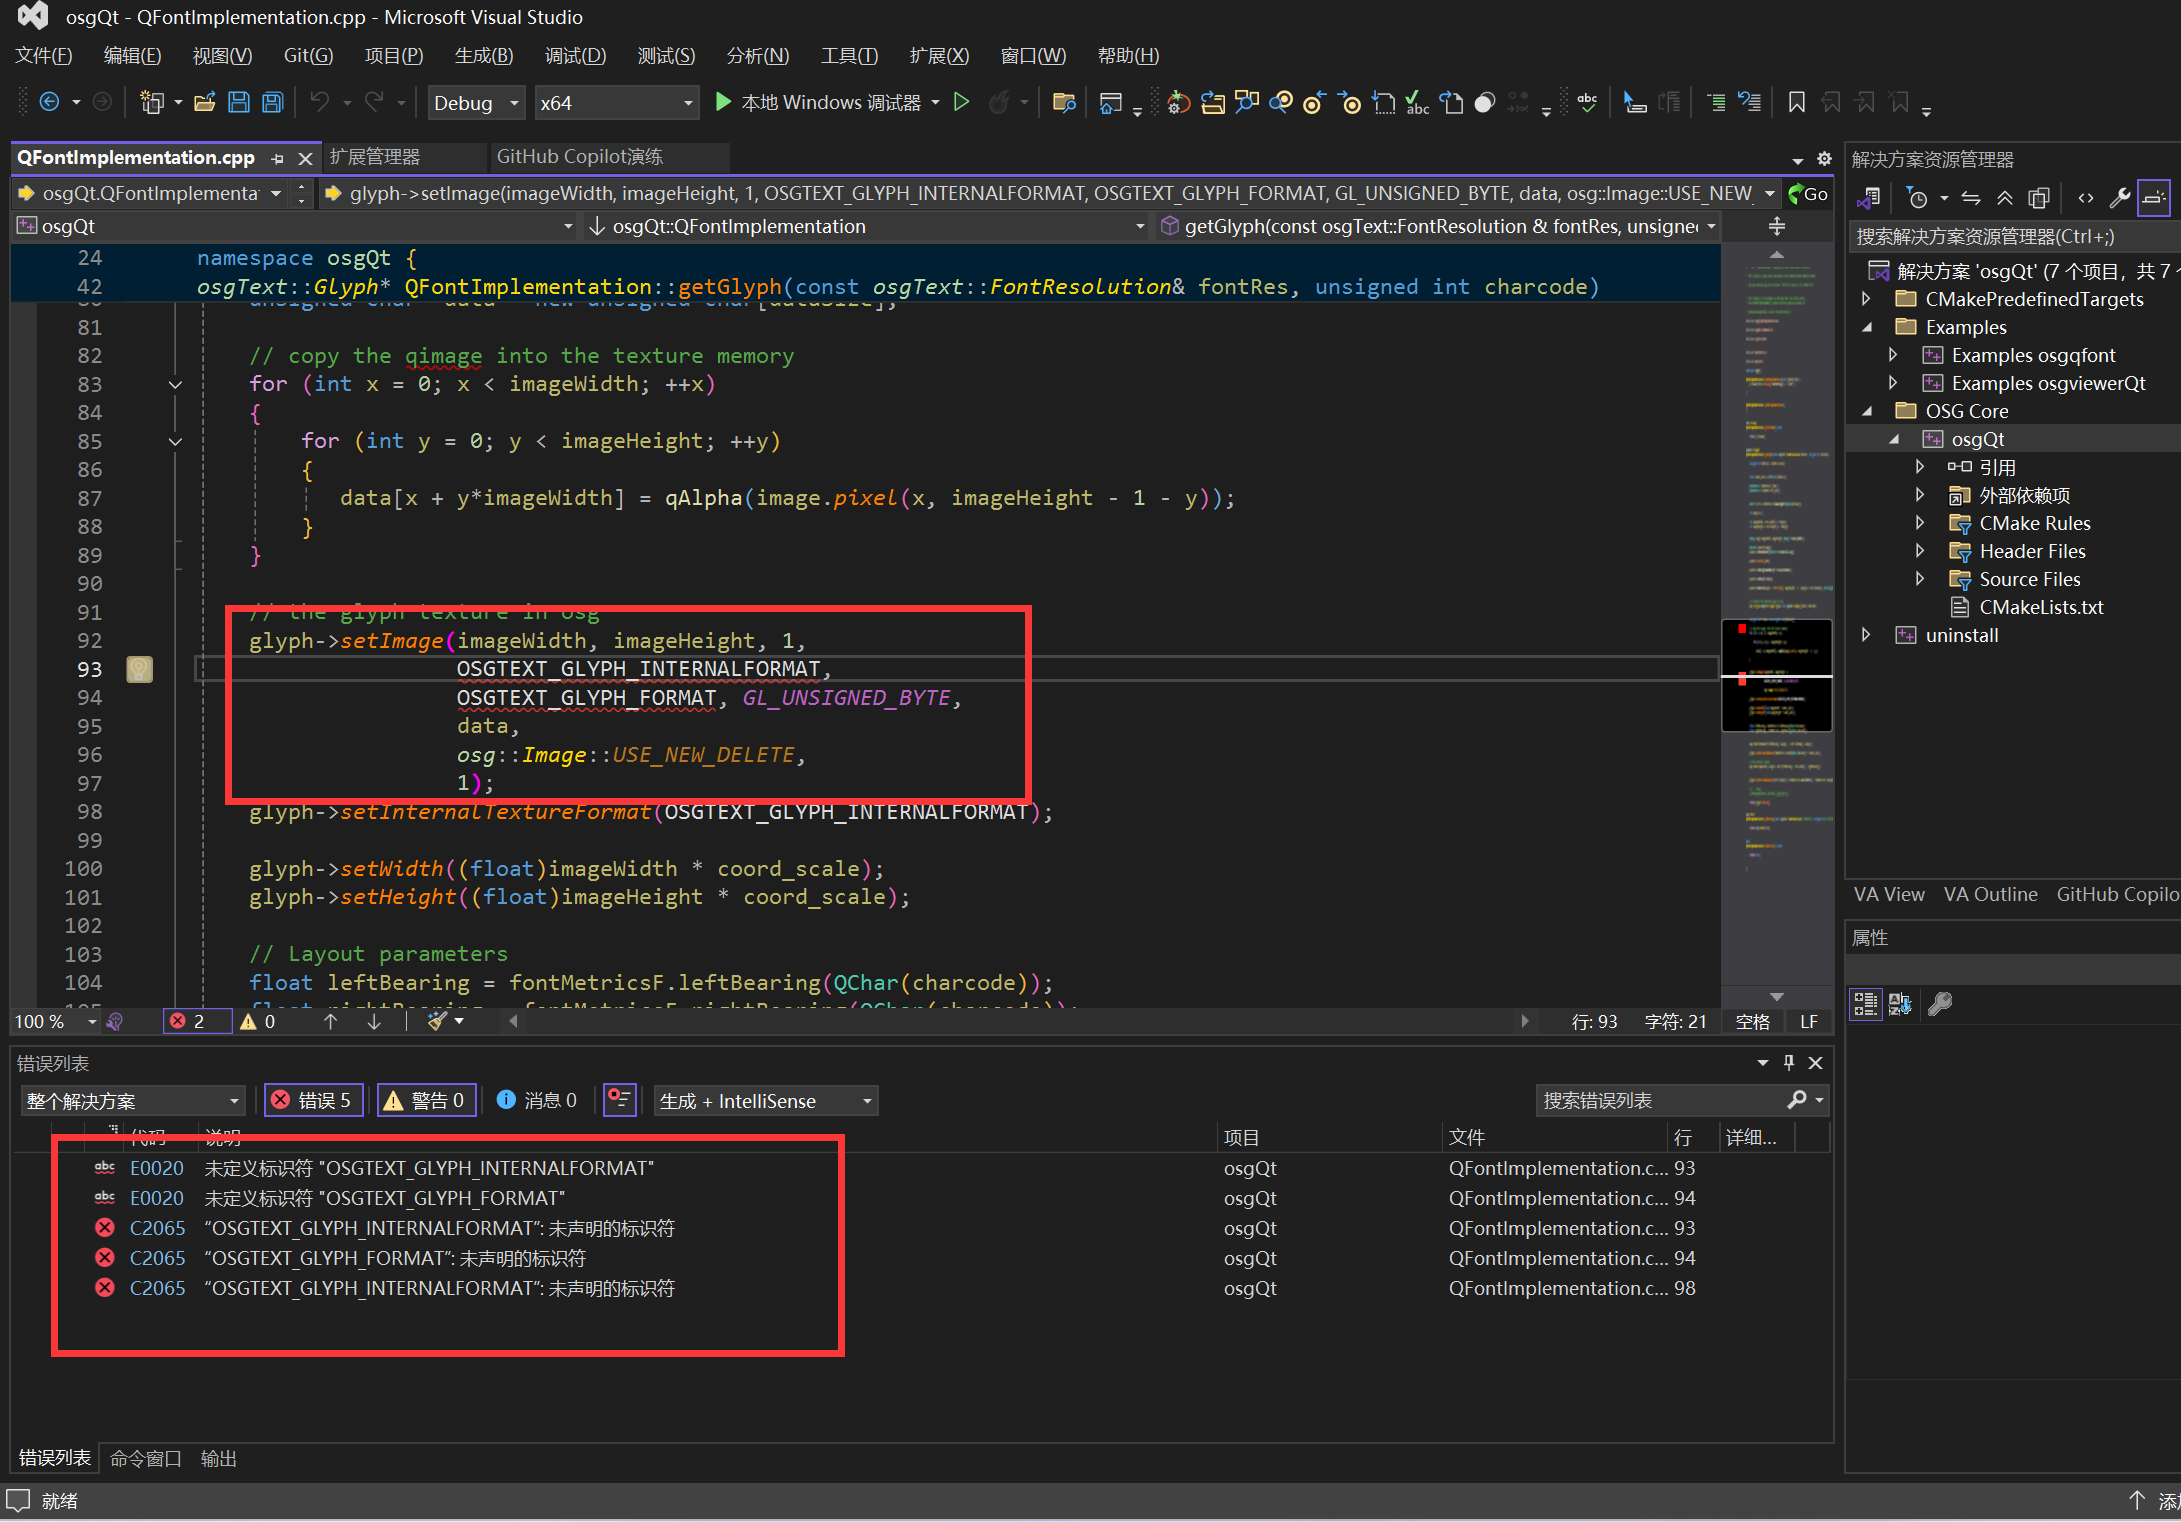
Task: Open the osgQt project scope dropdown
Action: [297, 227]
